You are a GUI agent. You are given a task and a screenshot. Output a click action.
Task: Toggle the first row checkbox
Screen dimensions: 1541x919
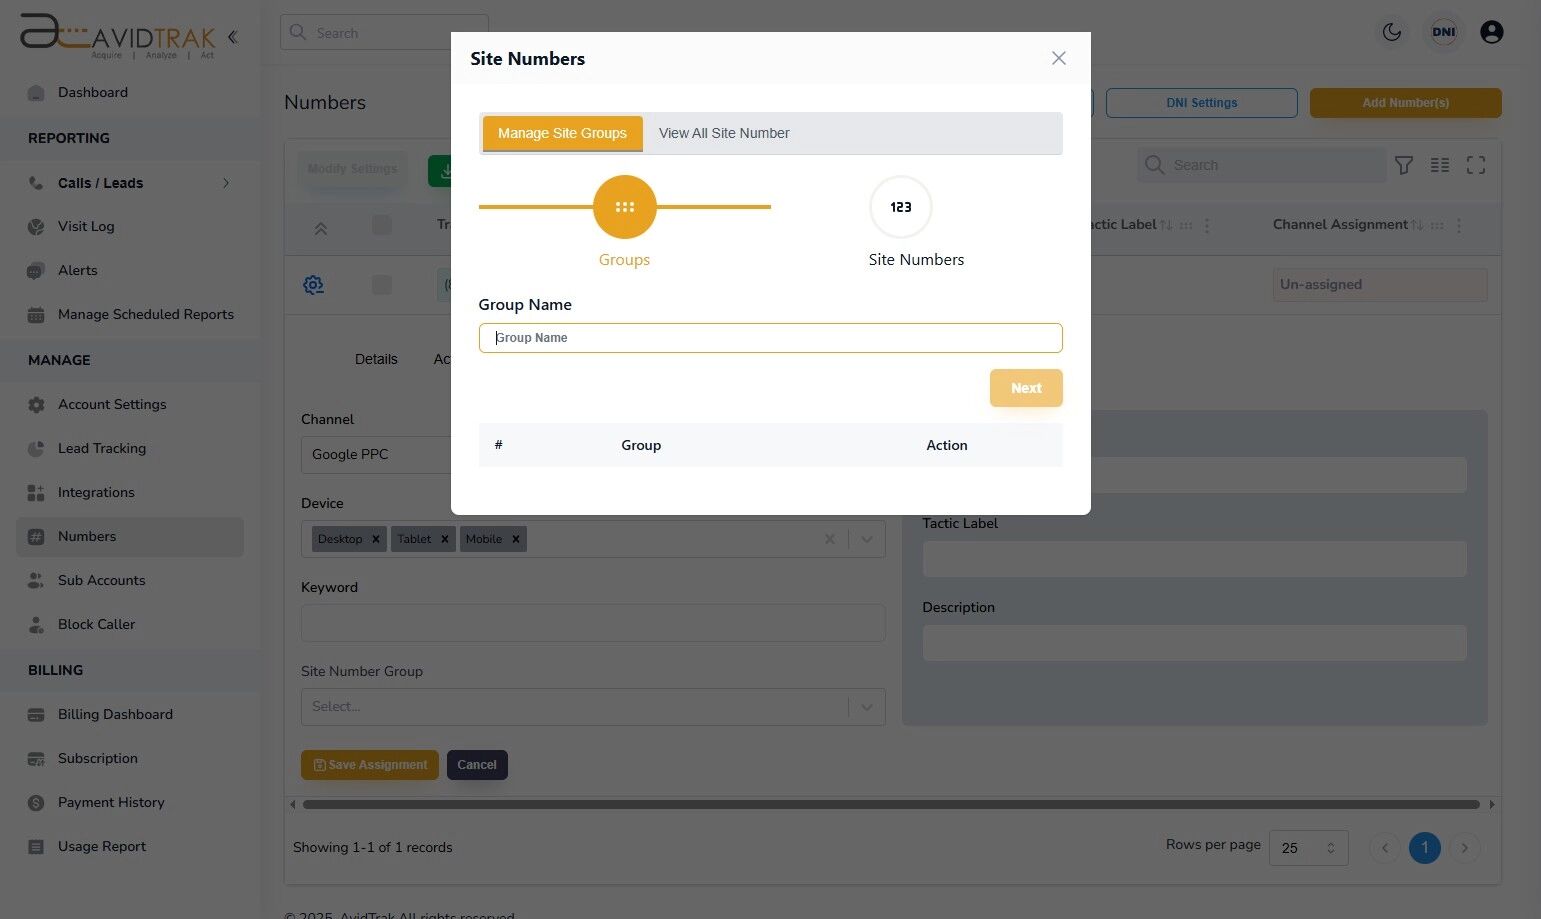pyautogui.click(x=382, y=285)
